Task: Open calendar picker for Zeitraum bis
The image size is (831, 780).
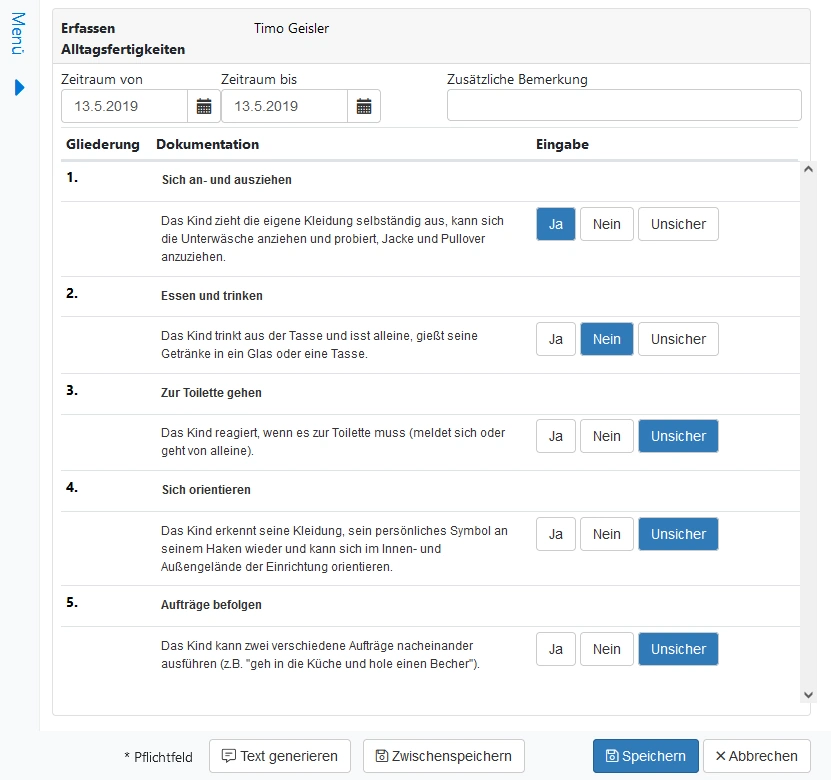Action: click(364, 106)
